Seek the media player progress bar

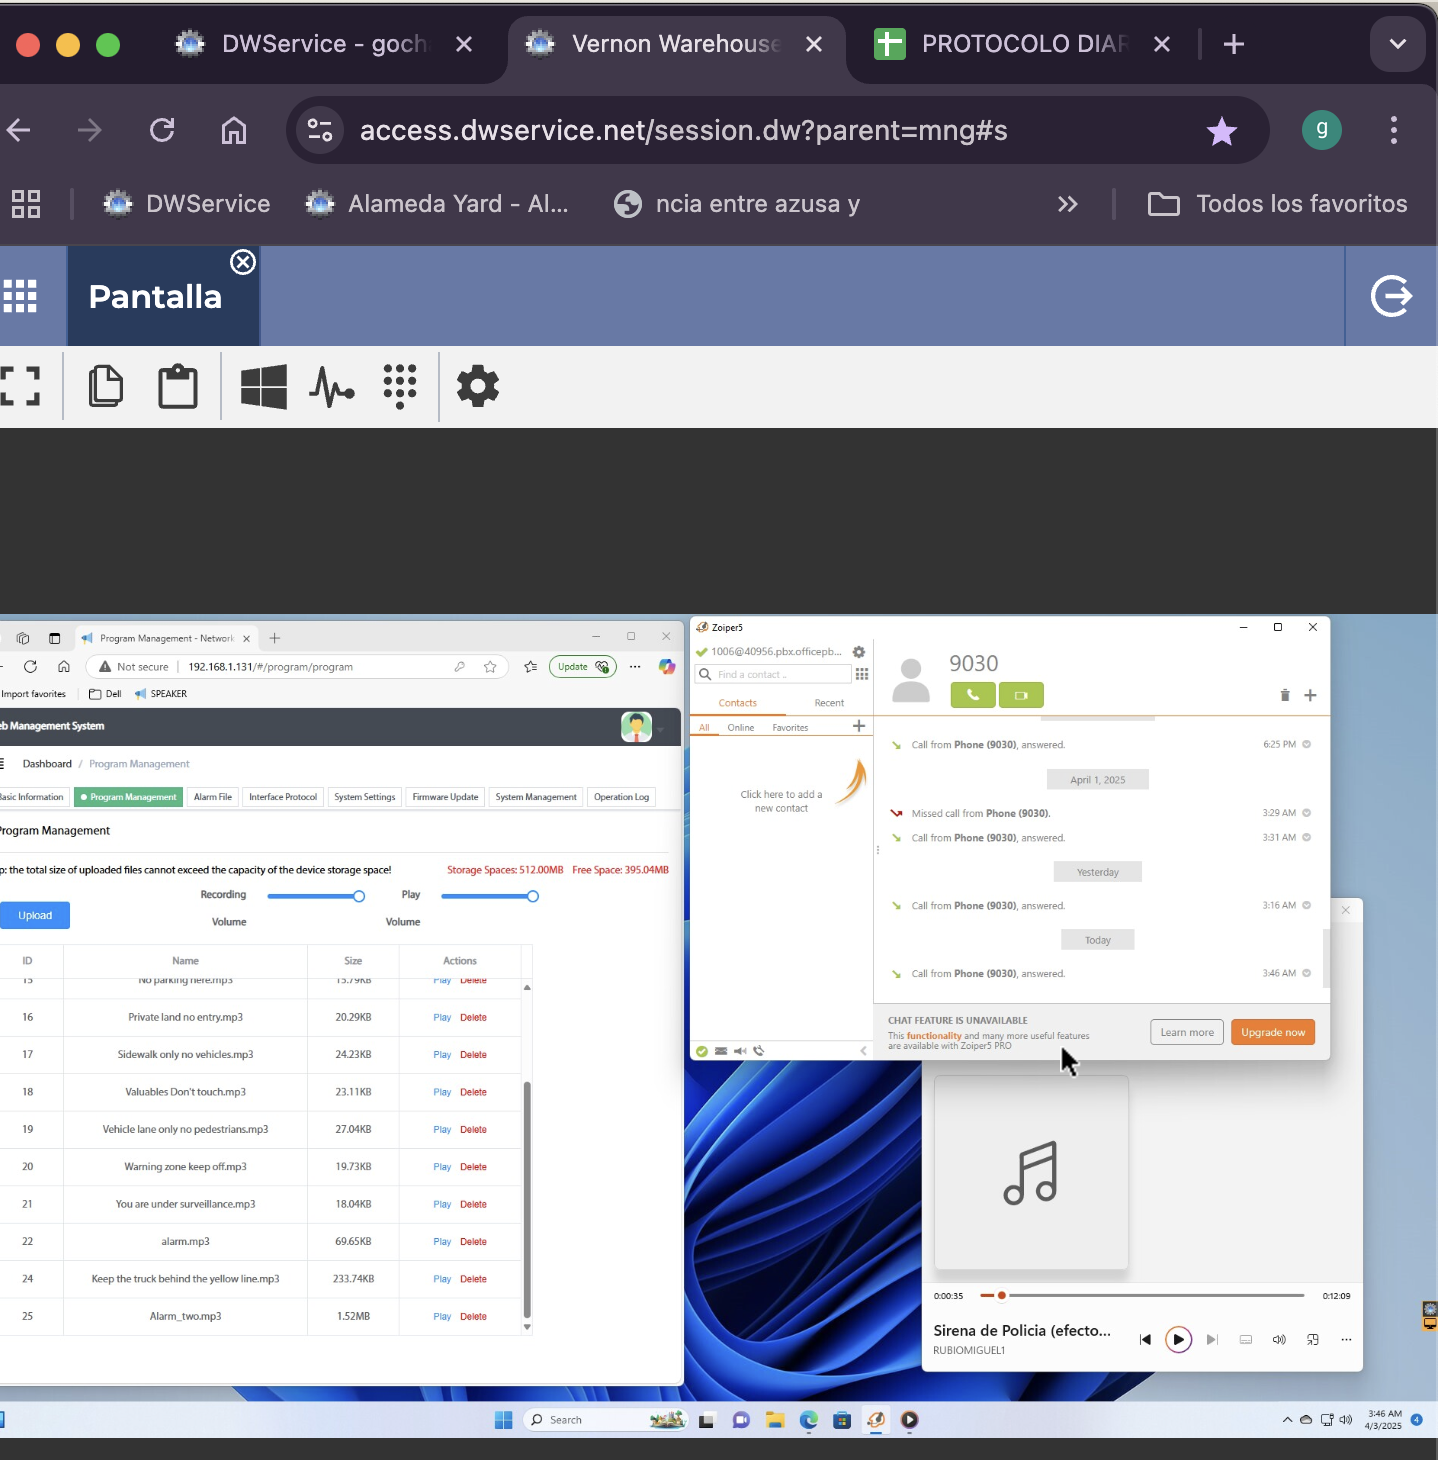click(x=1142, y=1295)
